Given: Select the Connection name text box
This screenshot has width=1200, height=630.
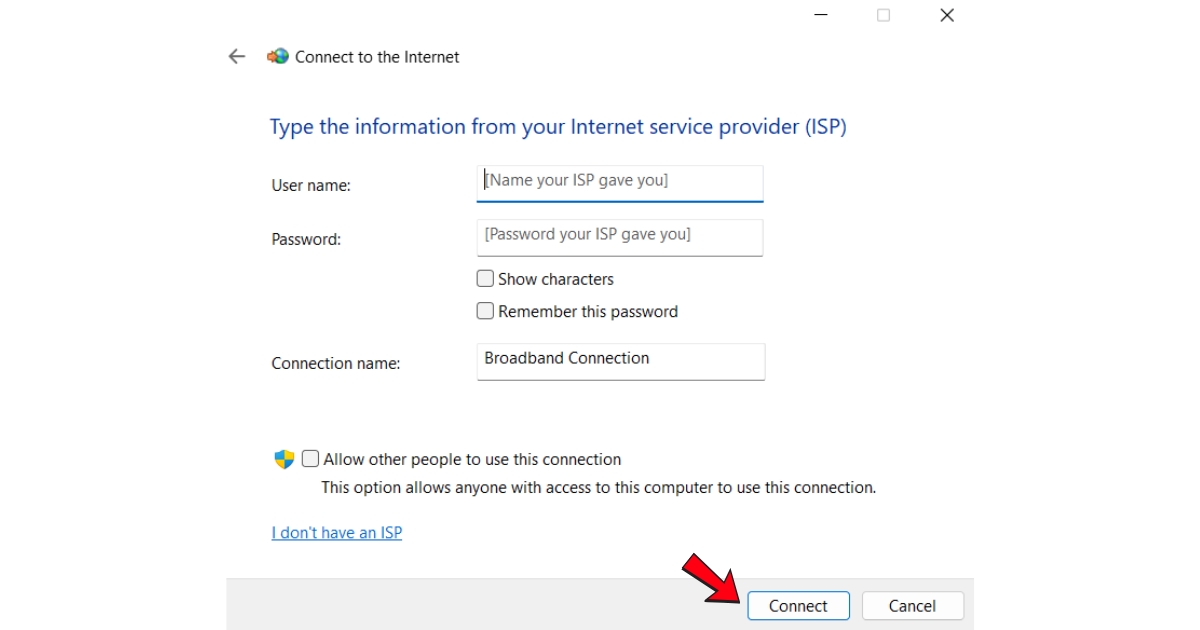Looking at the screenshot, I should click(x=620, y=360).
